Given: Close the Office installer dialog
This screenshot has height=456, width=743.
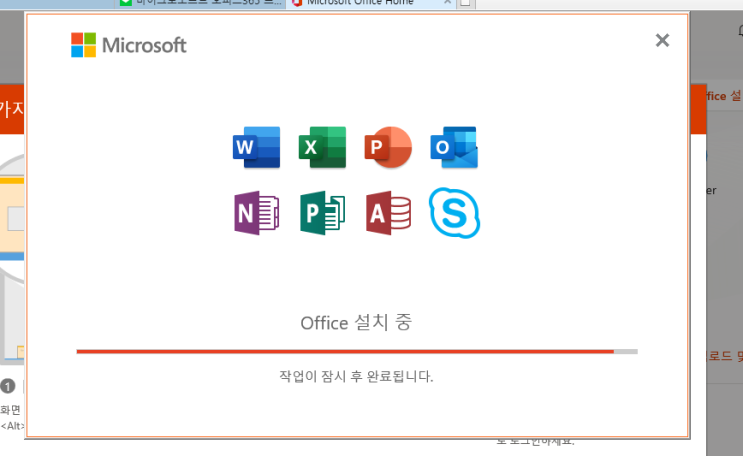Looking at the screenshot, I should [662, 40].
